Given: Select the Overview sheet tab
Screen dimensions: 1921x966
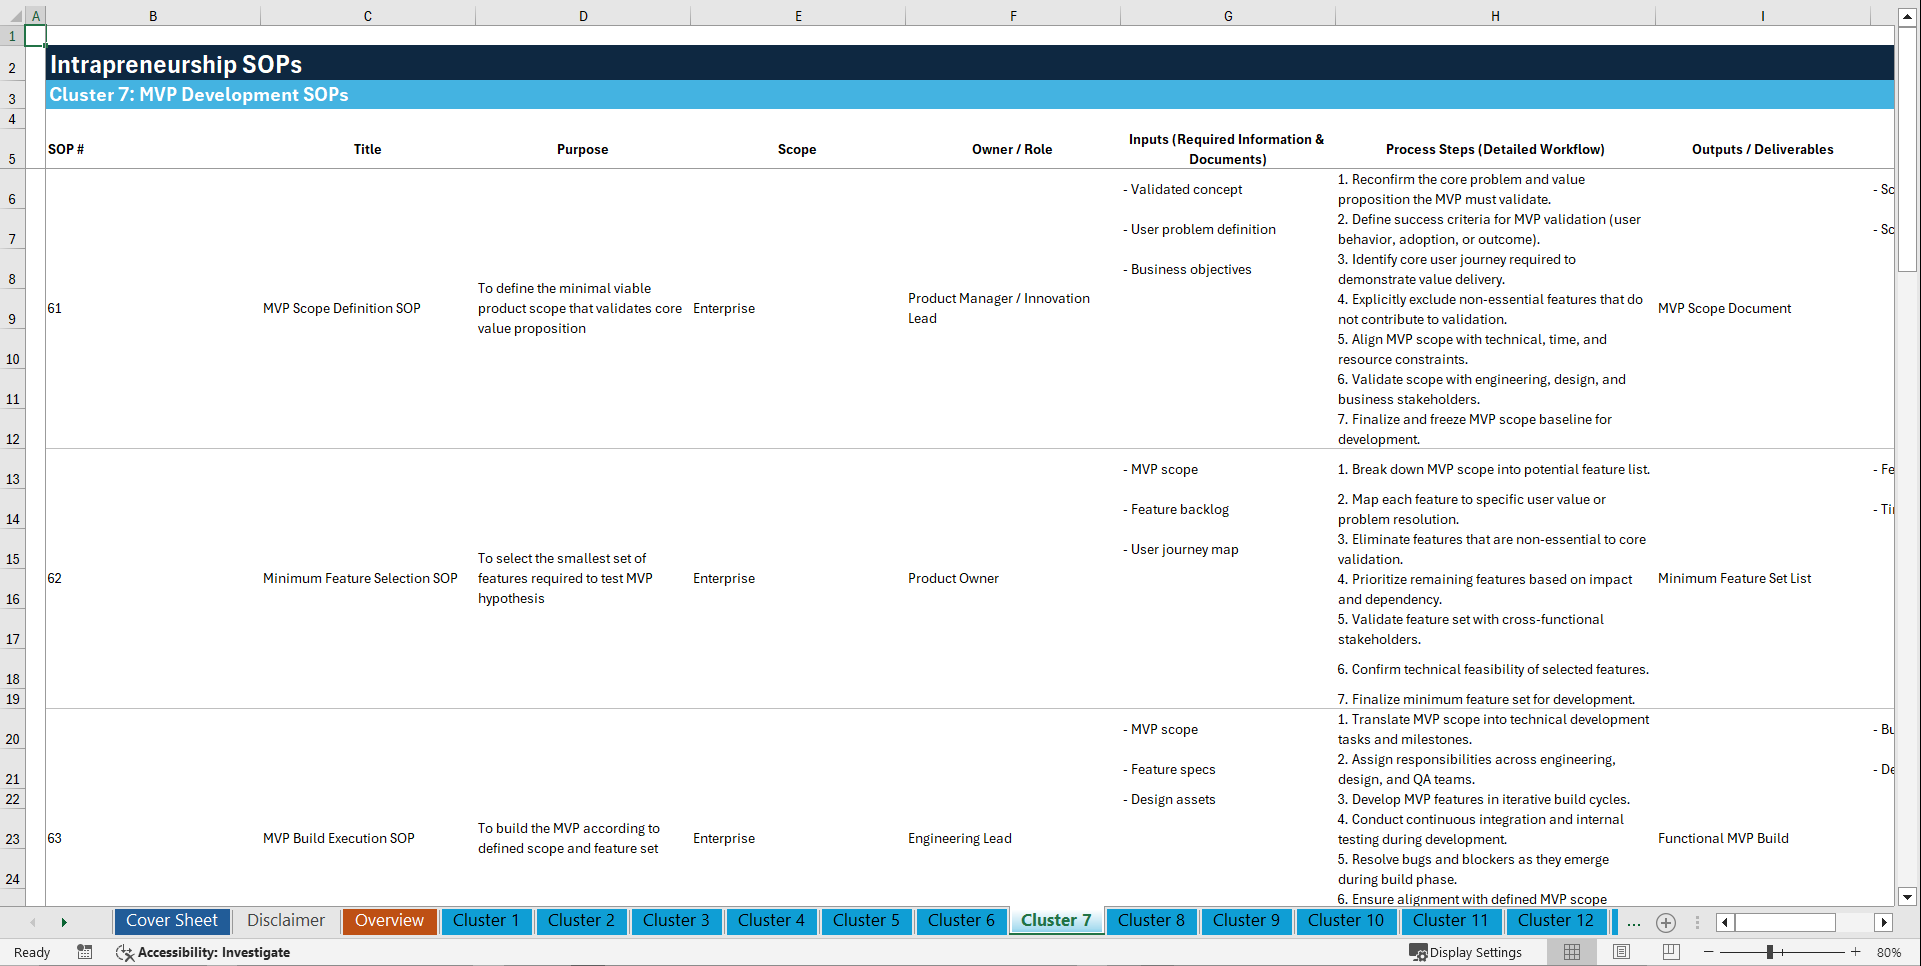Looking at the screenshot, I should click(389, 921).
